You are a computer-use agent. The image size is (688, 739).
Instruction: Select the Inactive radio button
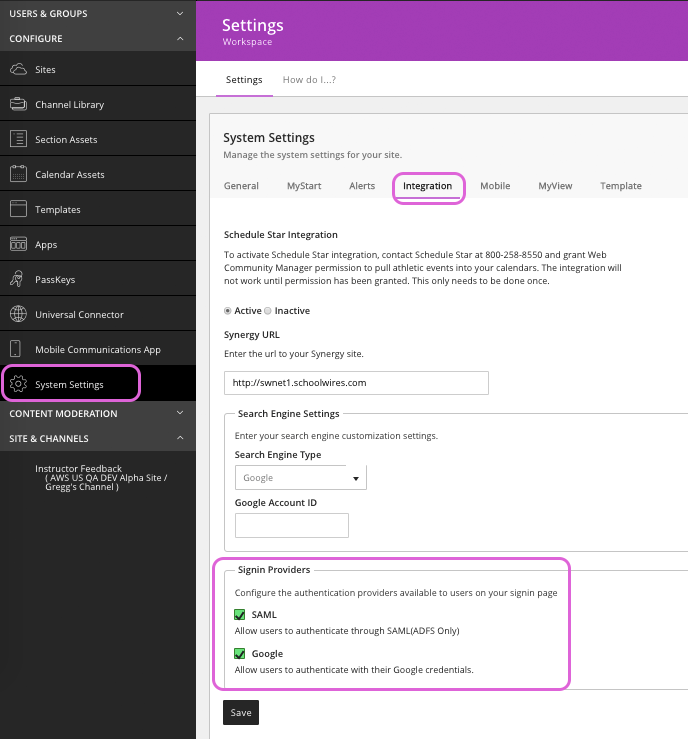(267, 311)
